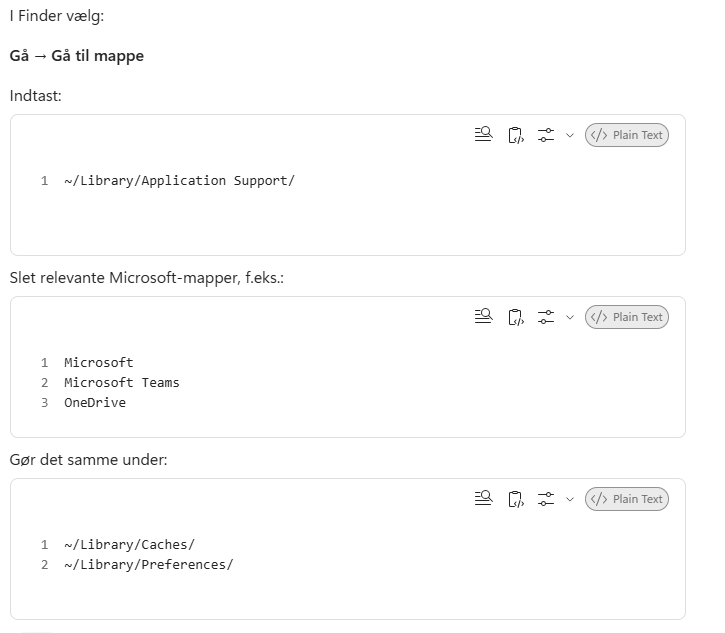Click the search-lines icon in the Caches block

coord(484,498)
